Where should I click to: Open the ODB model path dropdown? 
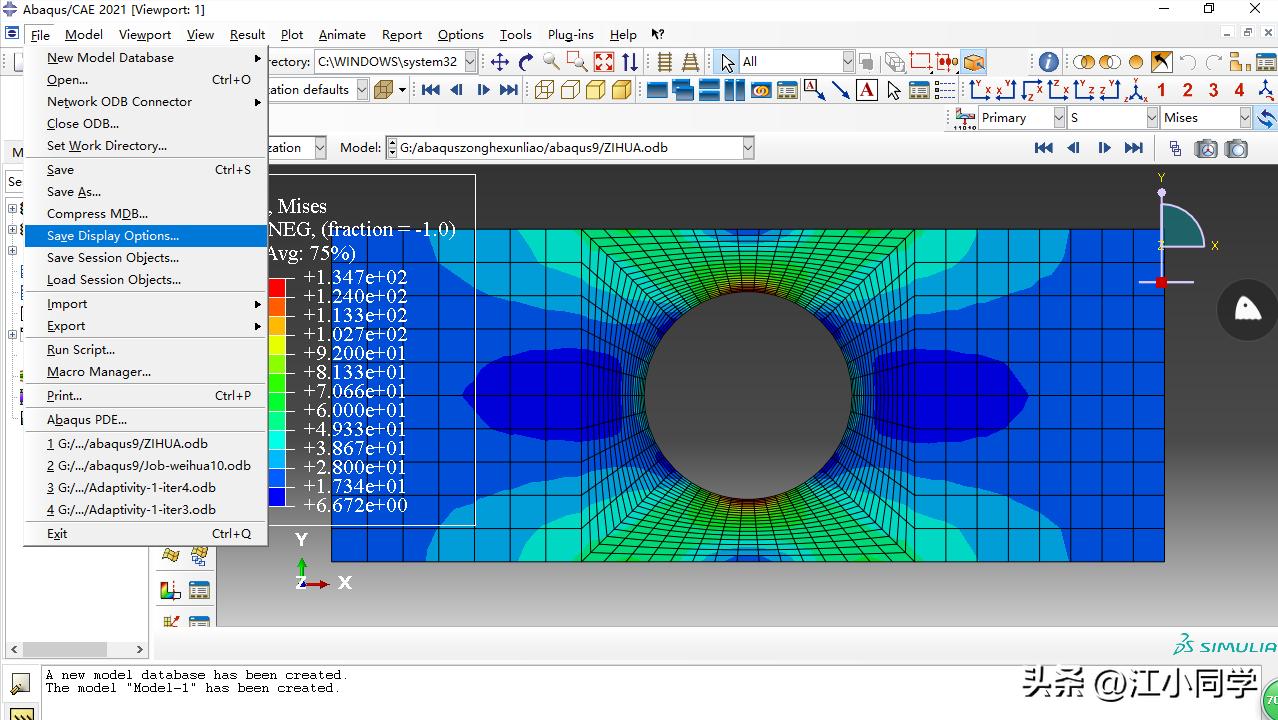click(x=747, y=148)
